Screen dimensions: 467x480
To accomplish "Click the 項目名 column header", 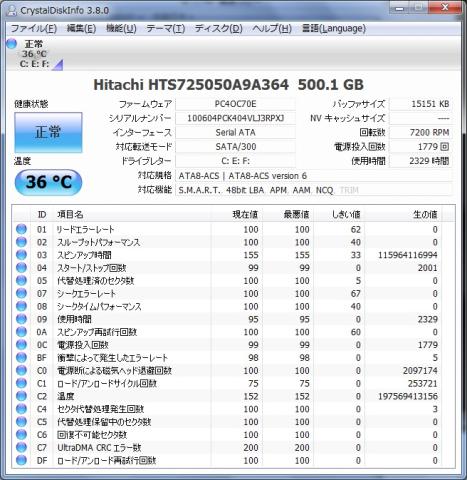I will pos(132,214).
